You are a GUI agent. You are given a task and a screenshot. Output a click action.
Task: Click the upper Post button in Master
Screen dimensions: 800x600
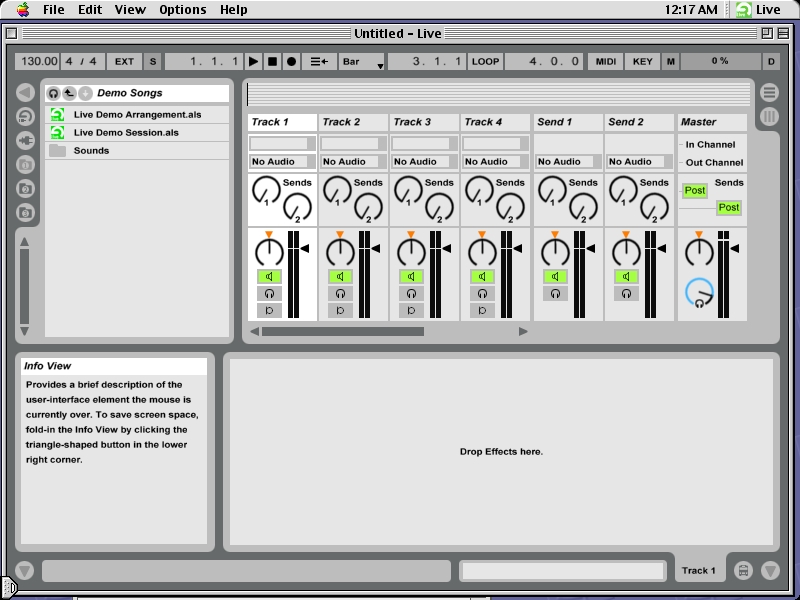[695, 191]
